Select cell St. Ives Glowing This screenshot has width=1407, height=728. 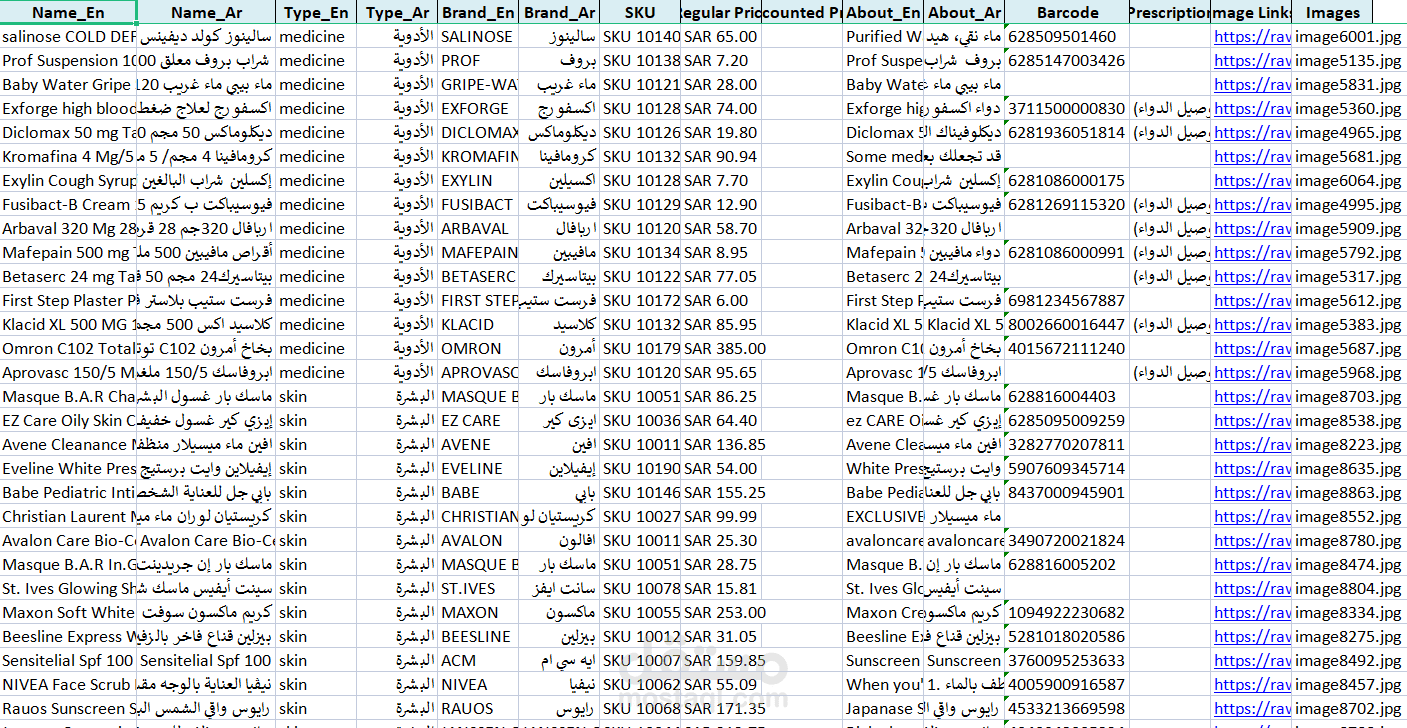click(69, 589)
